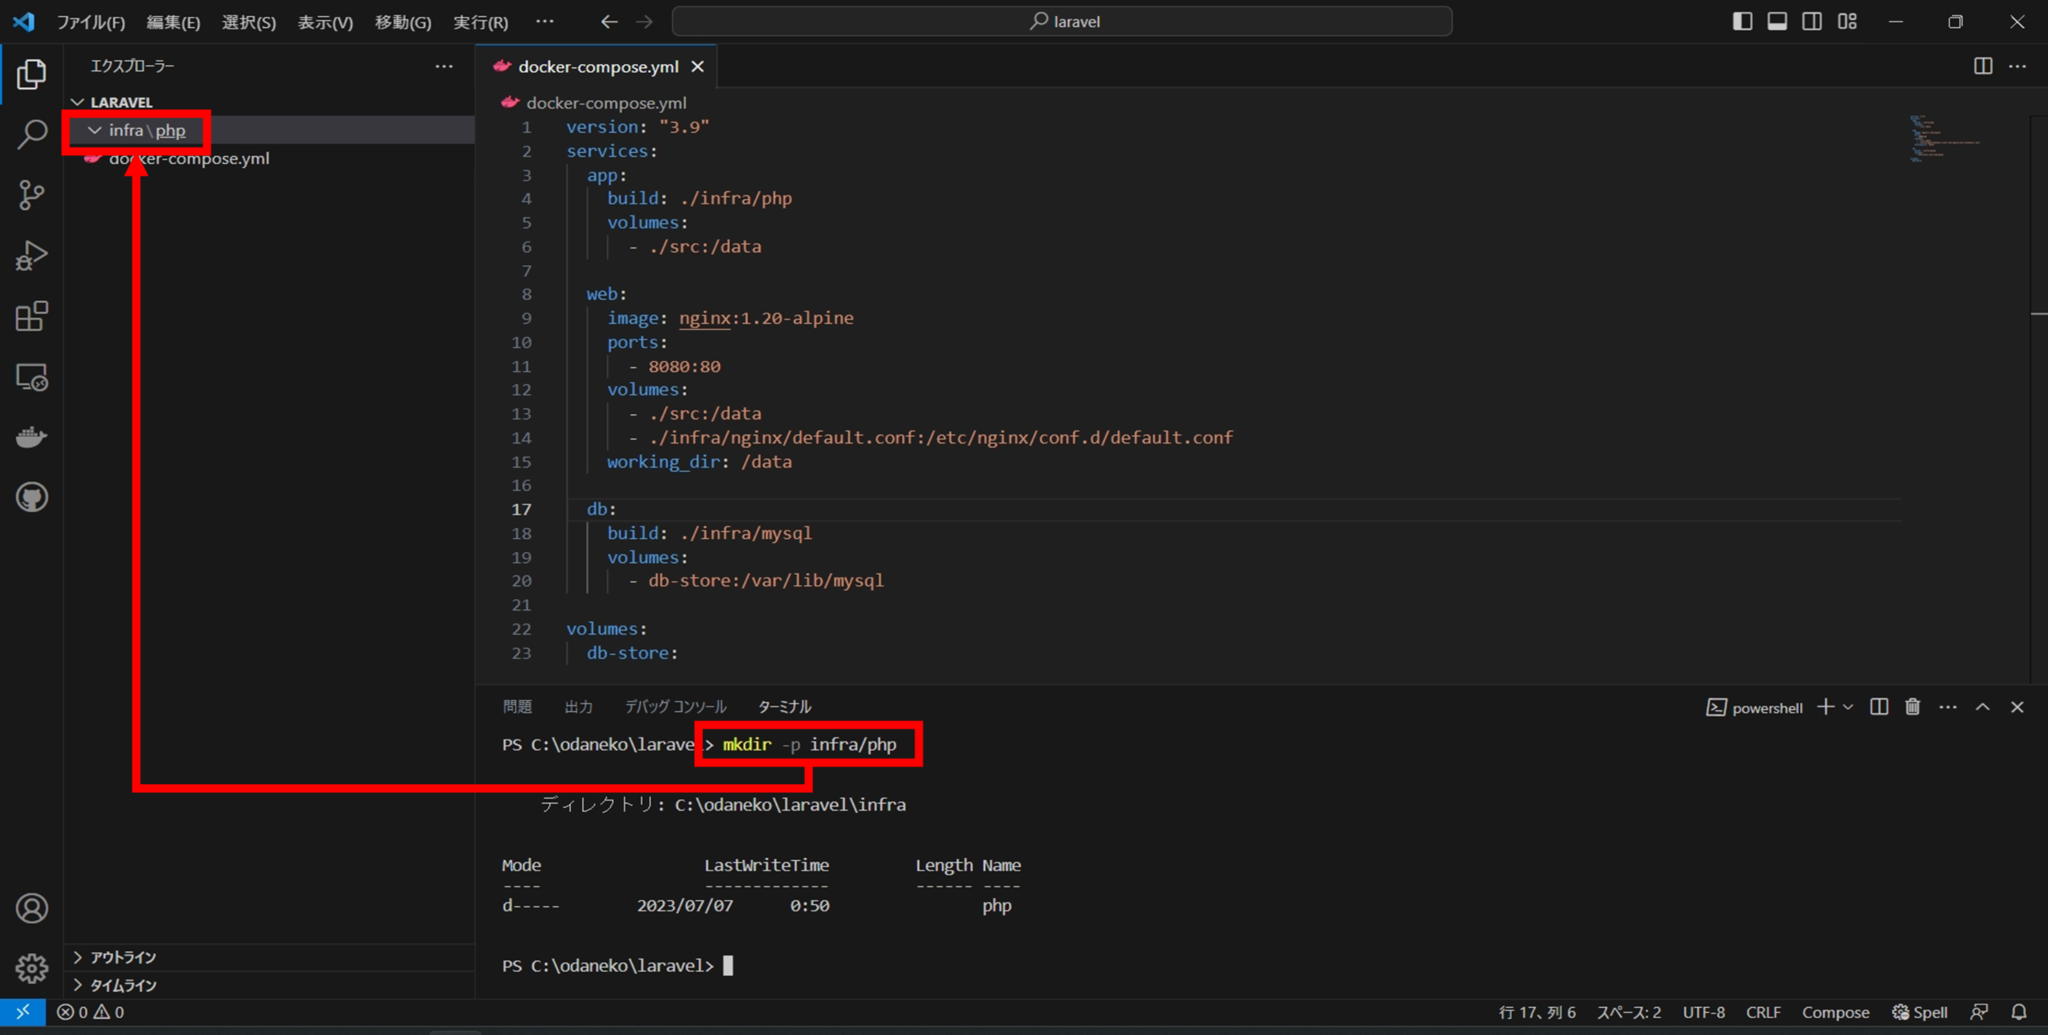Image resolution: width=2048 pixels, height=1035 pixels.
Task: Open the ファイル(F) menu
Action: pyautogui.click(x=92, y=21)
